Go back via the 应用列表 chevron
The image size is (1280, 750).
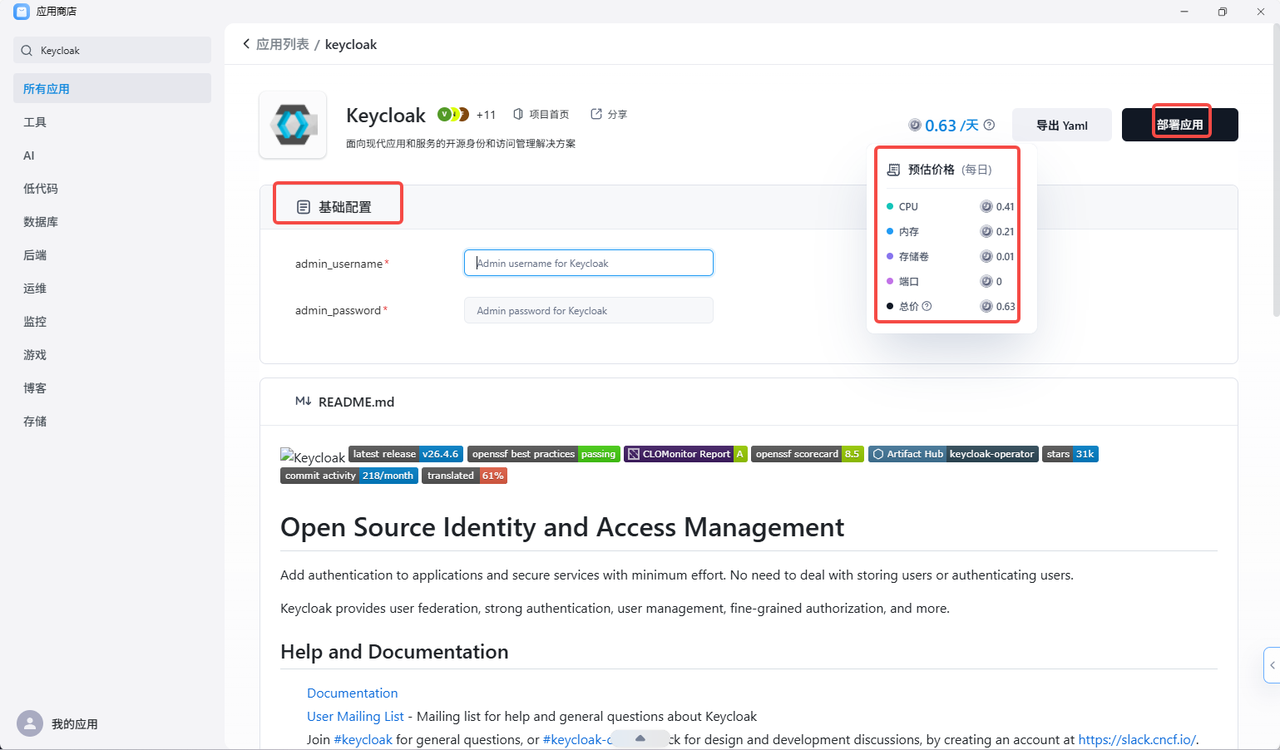246,44
